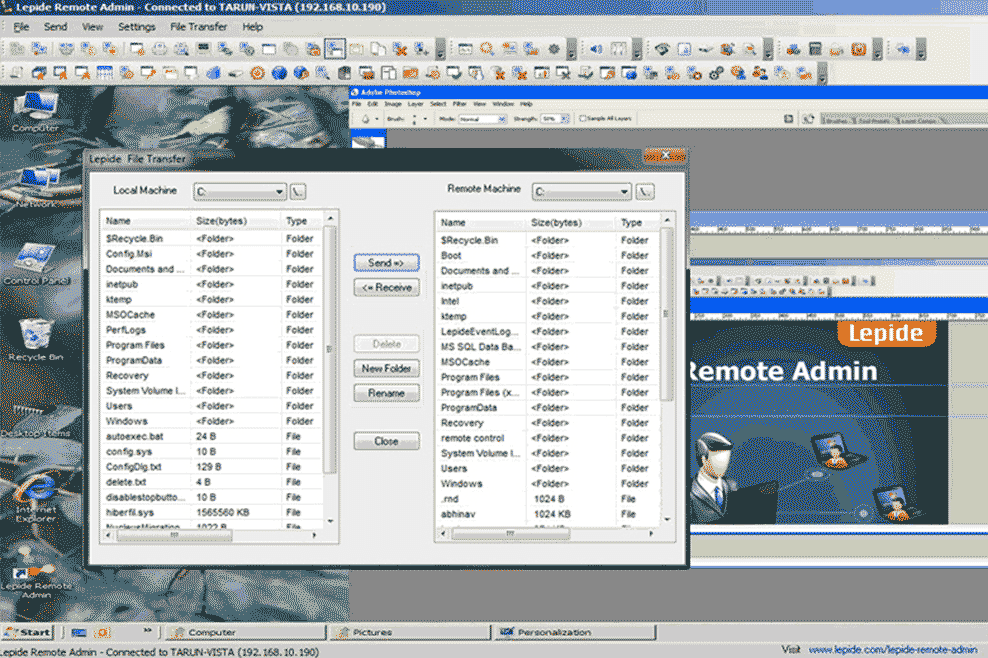This screenshot has width=988, height=658.
Task: Click the Local Machine horizontal scrollbar
Action: pyautogui.click(x=212, y=536)
